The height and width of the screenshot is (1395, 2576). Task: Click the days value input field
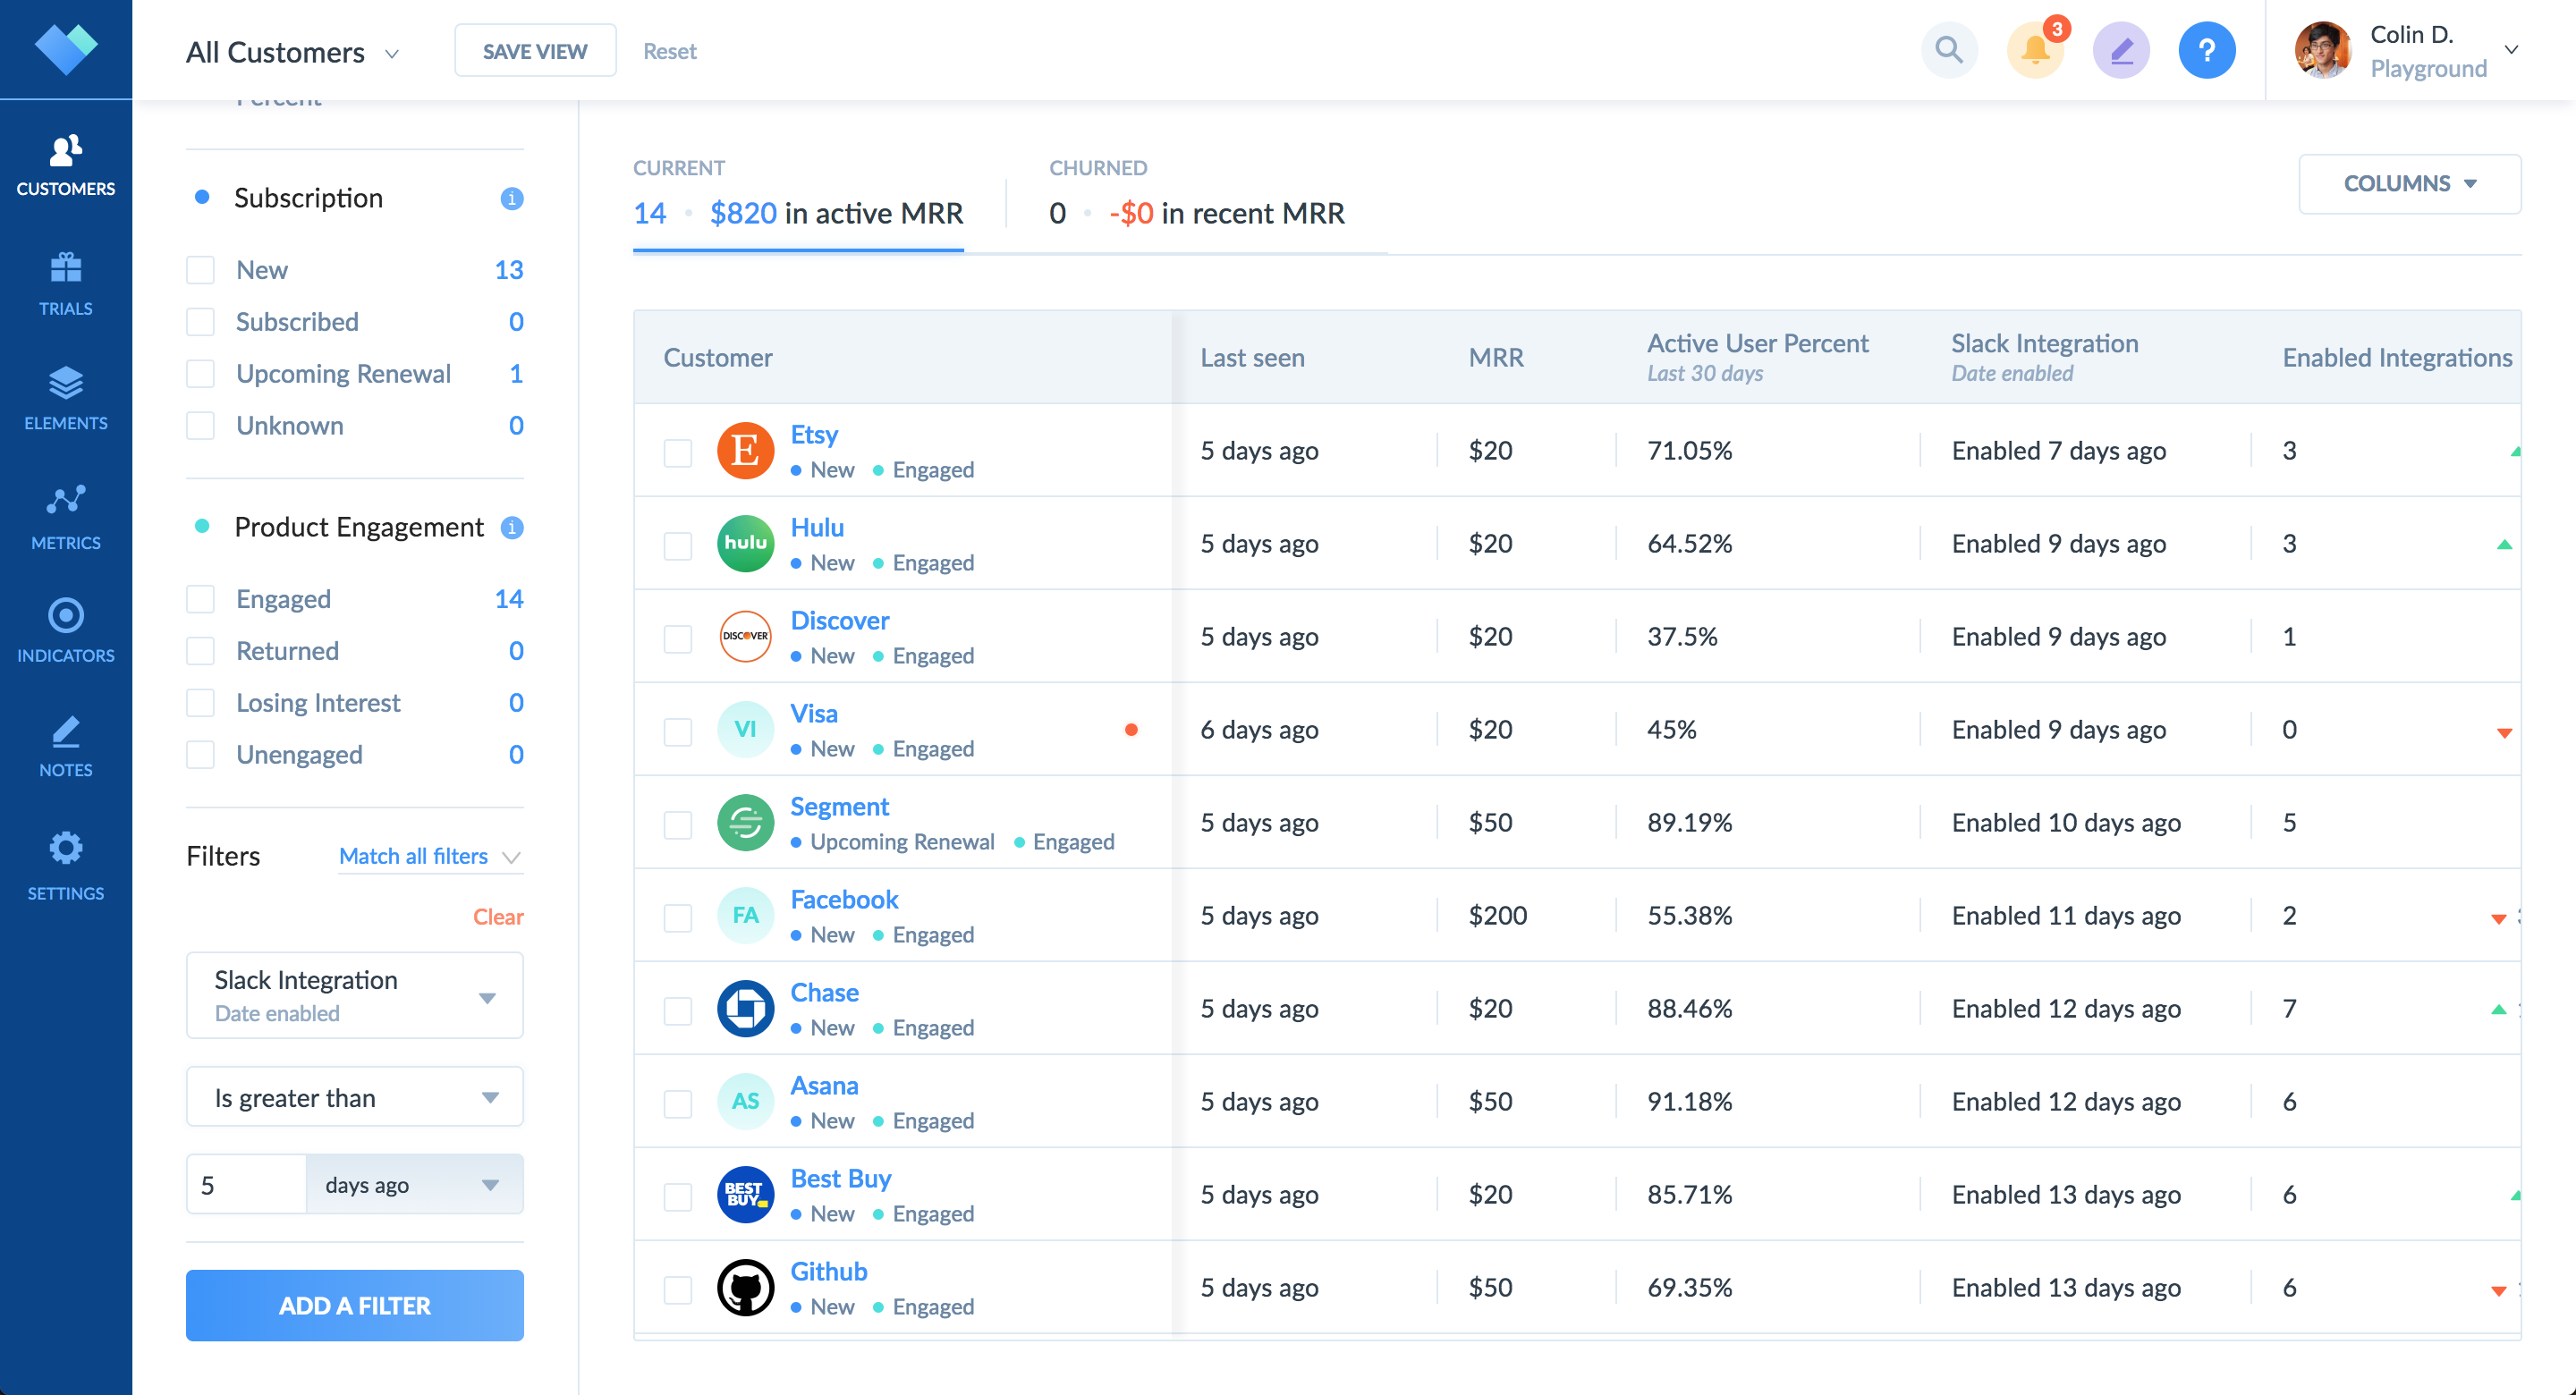coord(245,1185)
